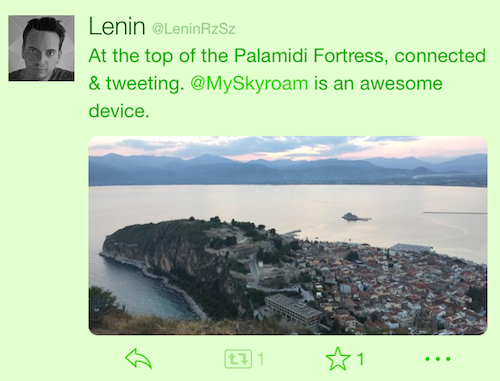Select the display name Lenin

tap(117, 26)
